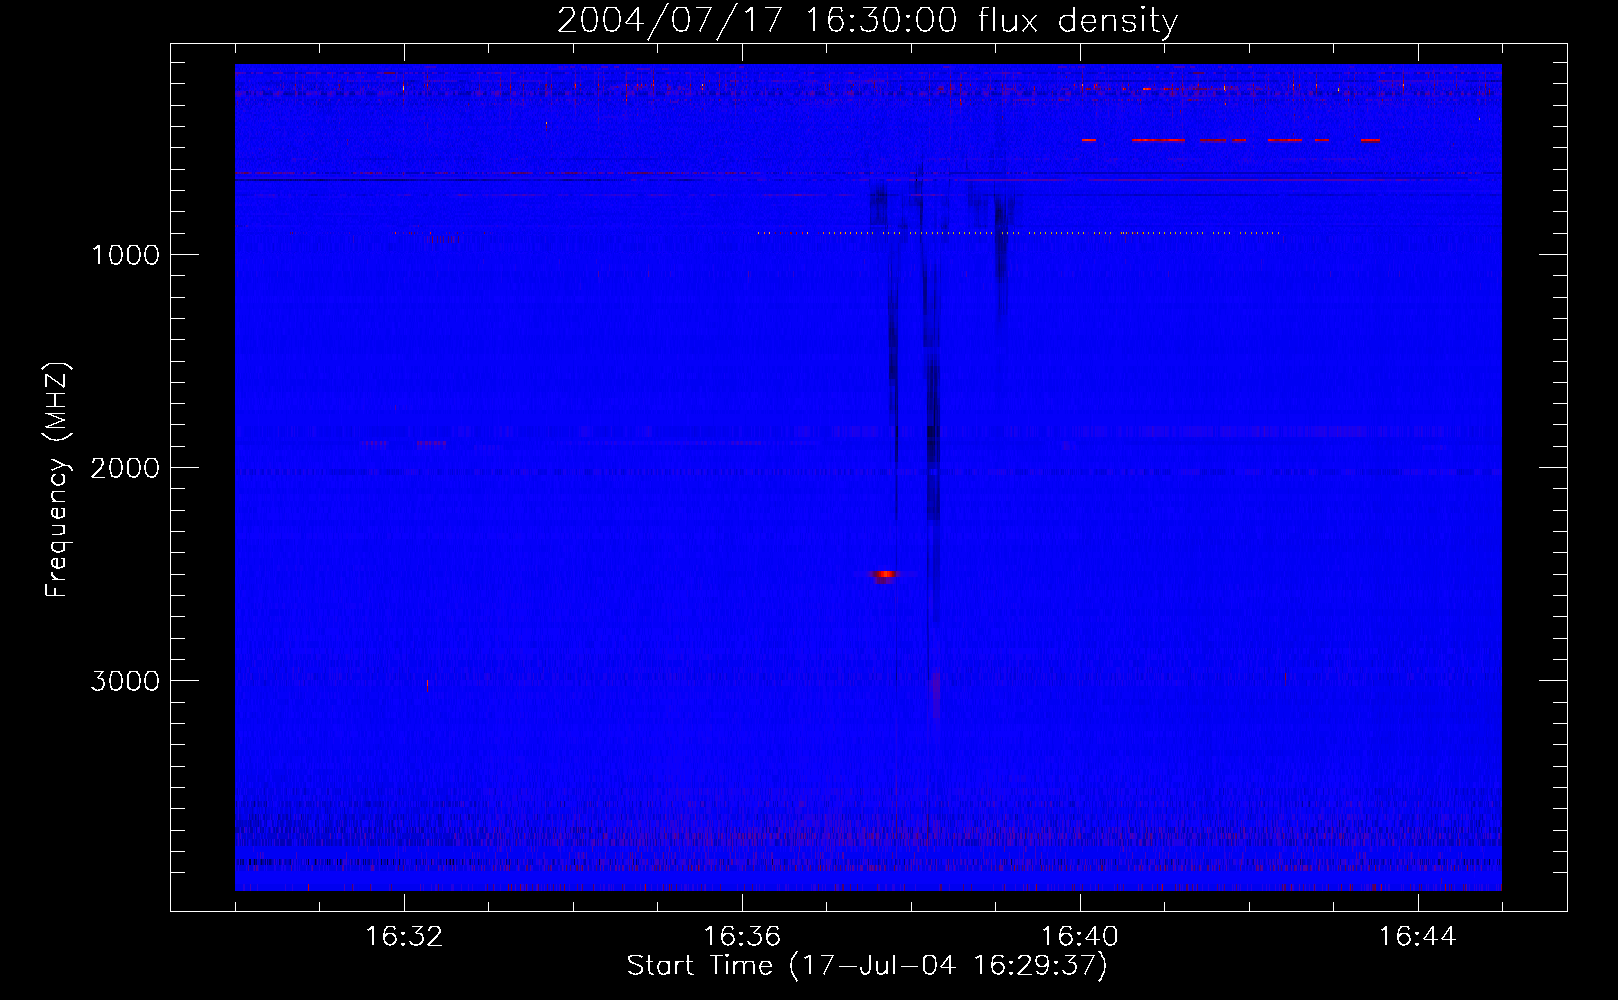The height and width of the screenshot is (1000, 1618).
Task: Click the 2000 frequency tick label
Action: [x=125, y=468]
